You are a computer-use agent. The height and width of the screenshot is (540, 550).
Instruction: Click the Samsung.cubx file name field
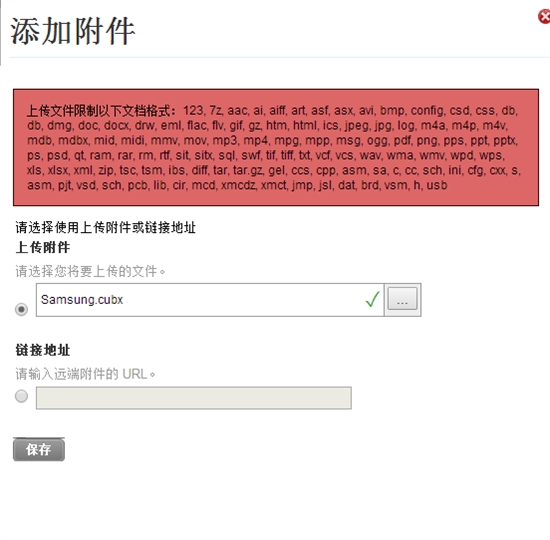(x=210, y=300)
